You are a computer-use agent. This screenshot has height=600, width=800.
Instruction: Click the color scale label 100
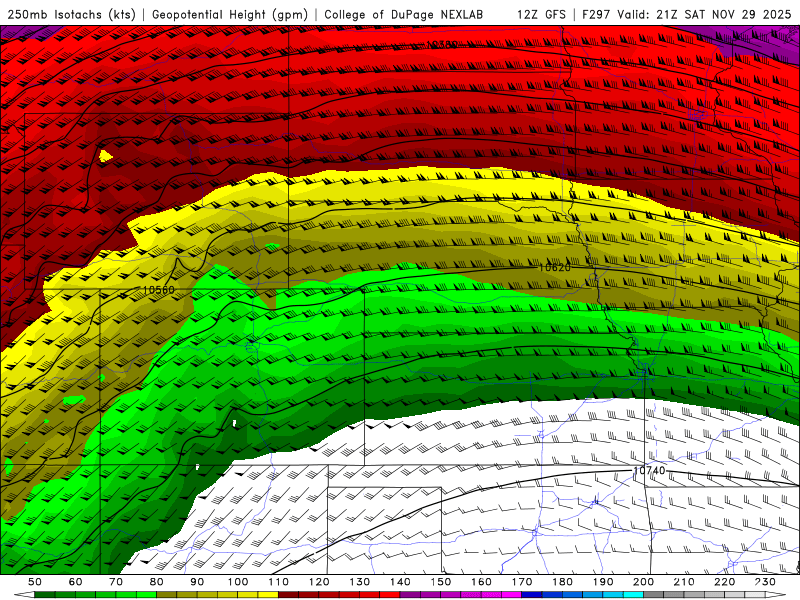pos(238,582)
